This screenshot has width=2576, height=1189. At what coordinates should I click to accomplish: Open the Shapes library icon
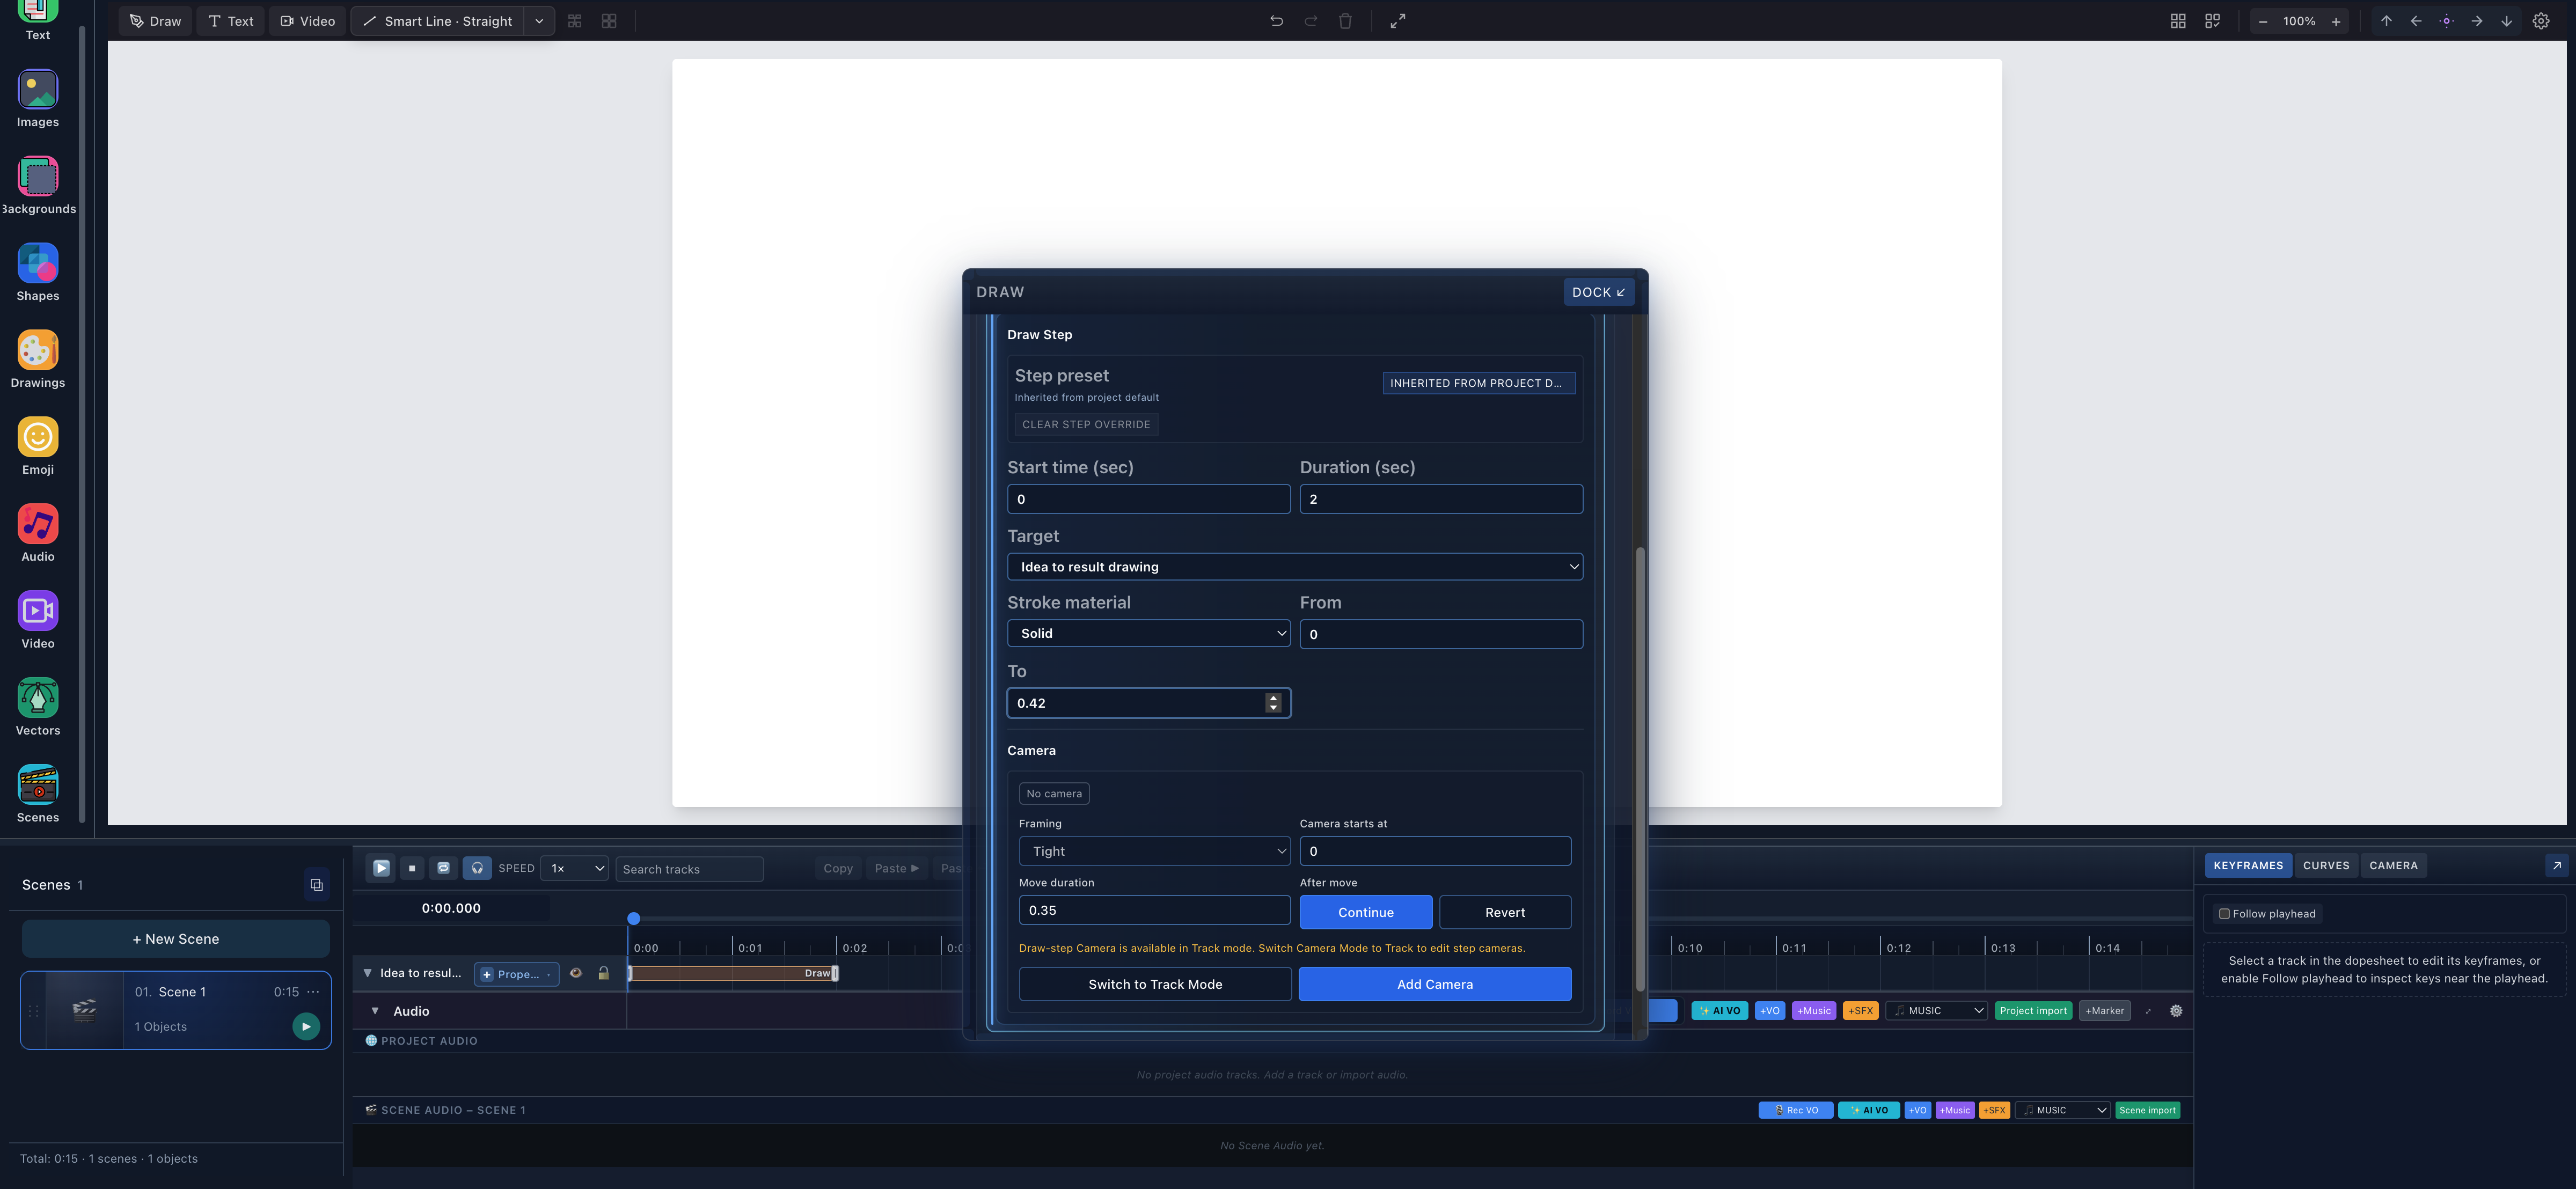tap(38, 263)
